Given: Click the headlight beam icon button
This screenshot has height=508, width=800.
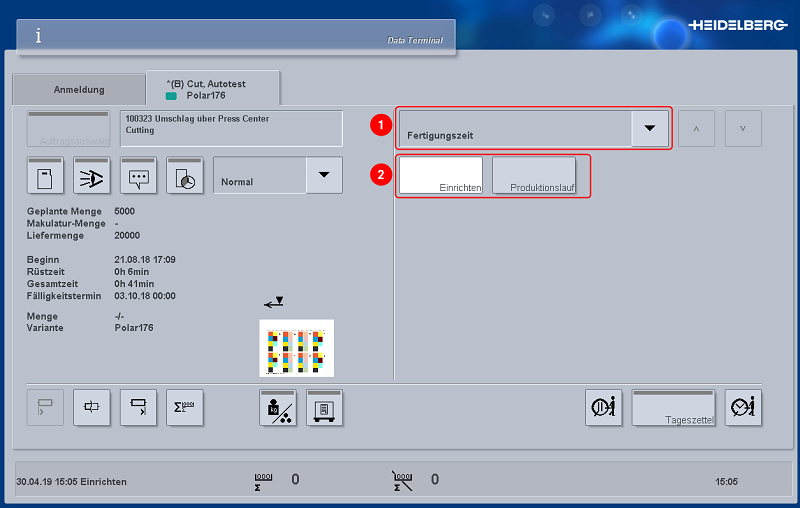Looking at the screenshot, I should 92,175.
